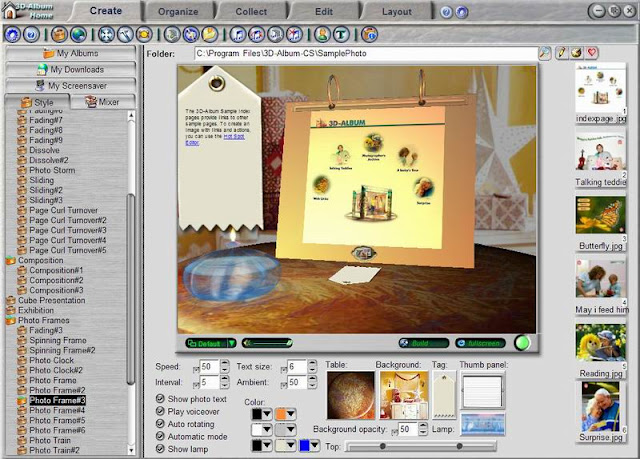This screenshot has width=640, height=459.
Task: Click the yellow sun light toolbar icon
Action: point(144,34)
